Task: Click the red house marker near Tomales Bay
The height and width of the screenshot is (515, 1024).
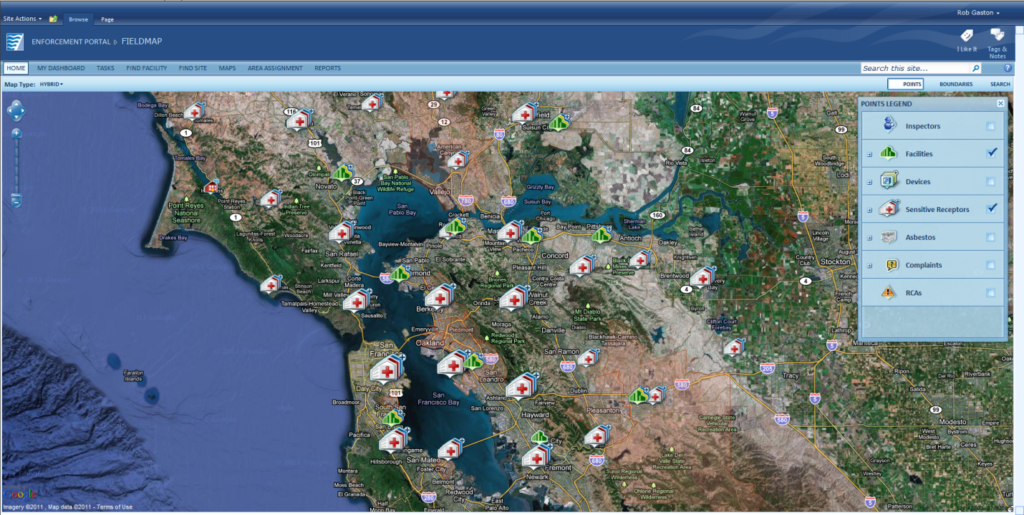Action: click(211, 187)
